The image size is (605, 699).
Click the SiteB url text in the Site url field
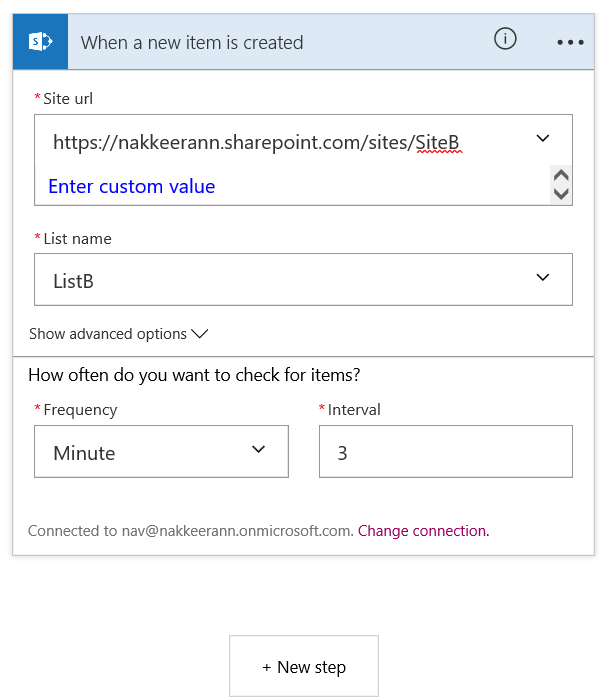click(x=256, y=143)
